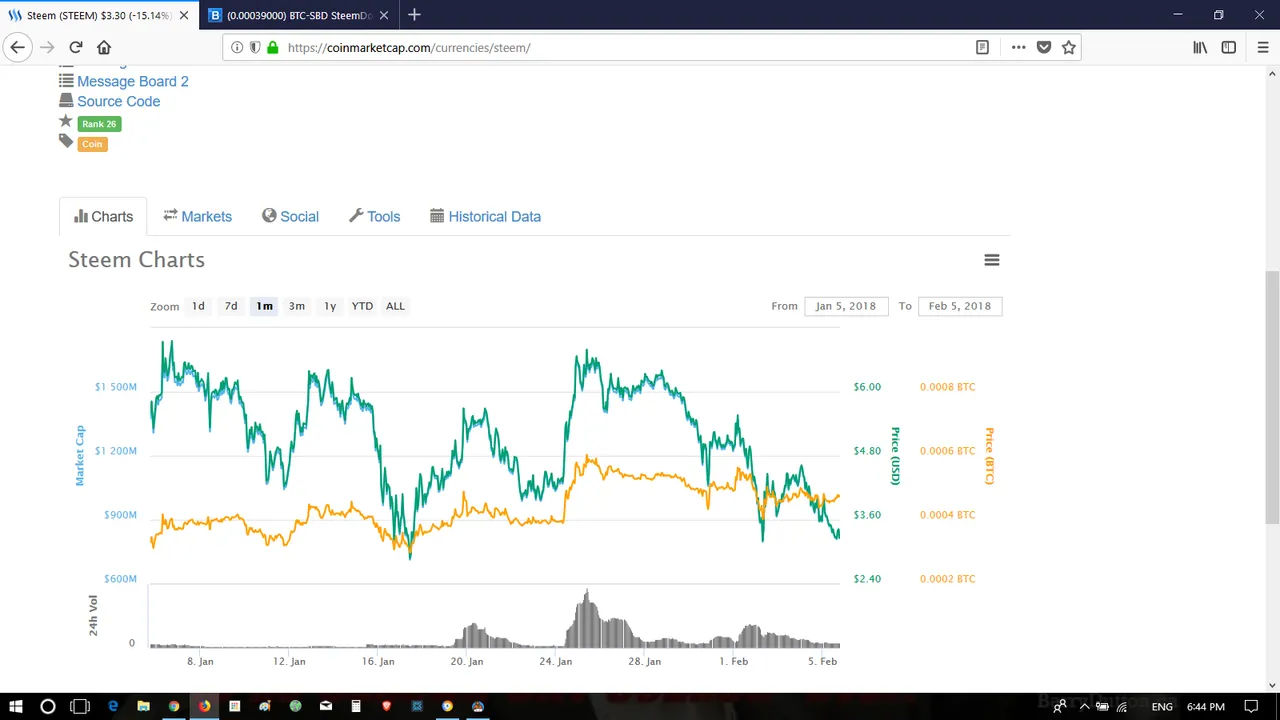Set chart zoom to 1m
Viewport: 1280px width, 720px height.
pos(264,306)
